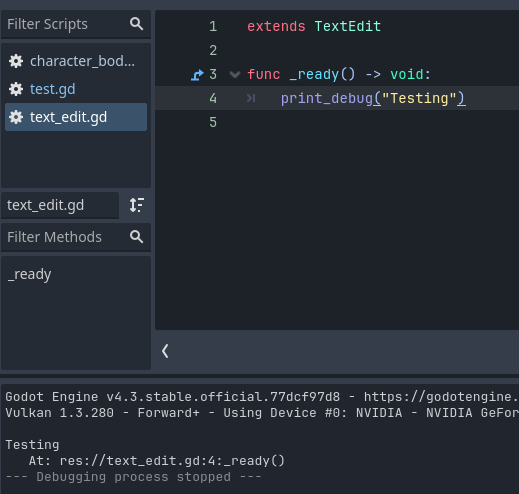Focus the Filter Scripts input field
519x494 pixels.
point(67,24)
